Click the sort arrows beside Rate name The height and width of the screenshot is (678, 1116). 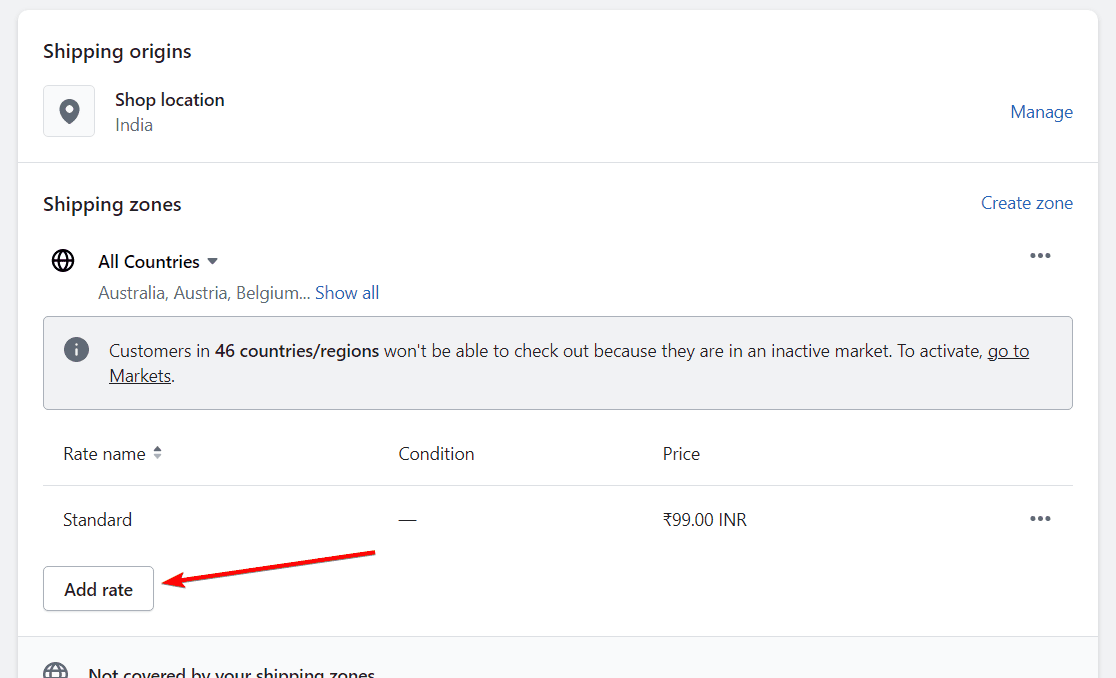coord(157,452)
